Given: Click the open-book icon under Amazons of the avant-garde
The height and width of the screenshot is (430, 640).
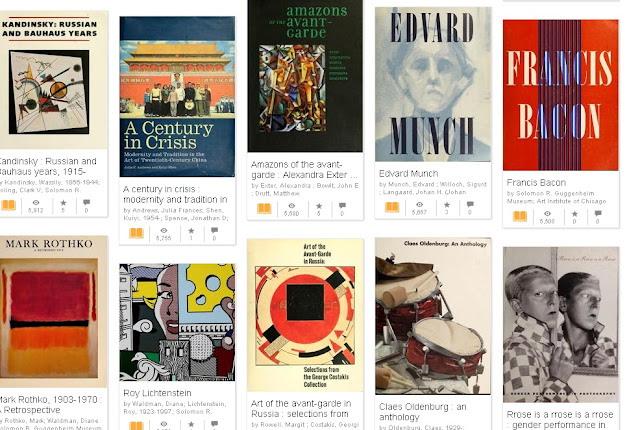Looking at the screenshot, I should click(264, 208).
